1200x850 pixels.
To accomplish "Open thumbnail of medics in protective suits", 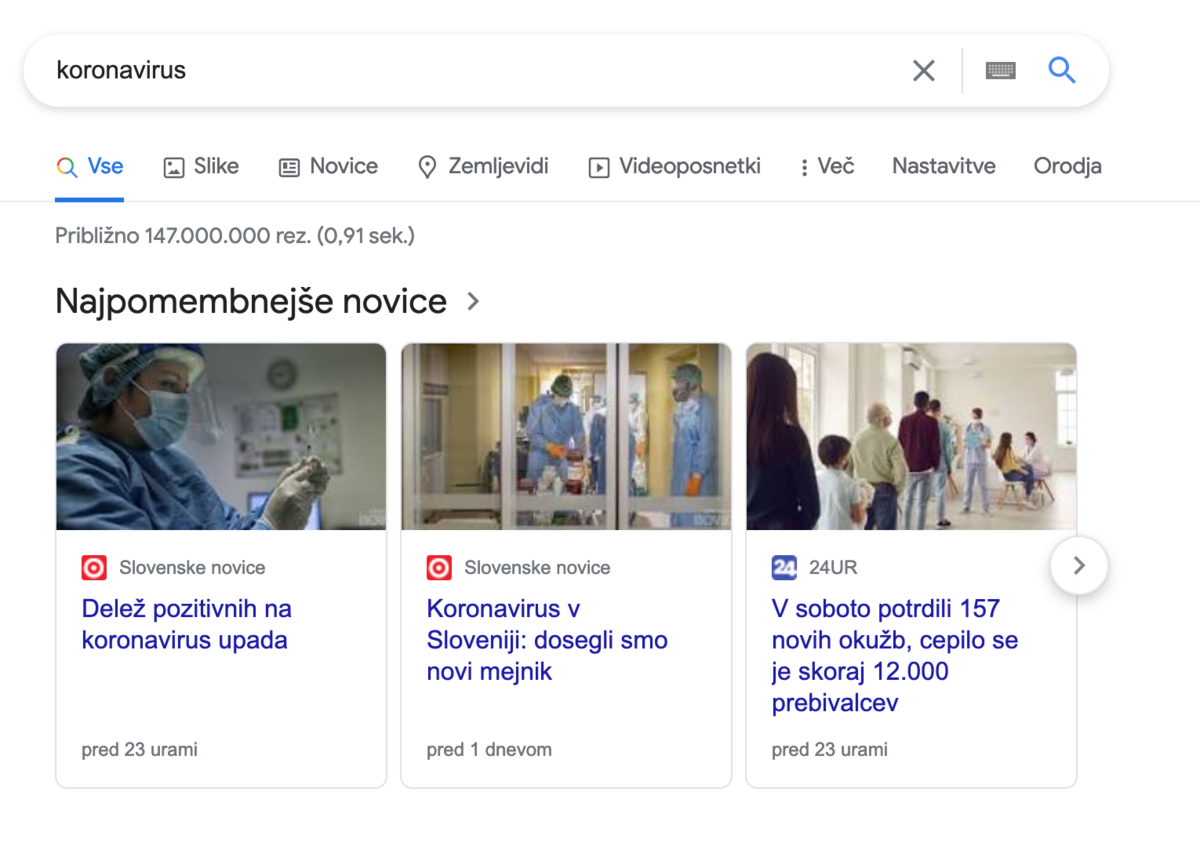I will tap(566, 436).
